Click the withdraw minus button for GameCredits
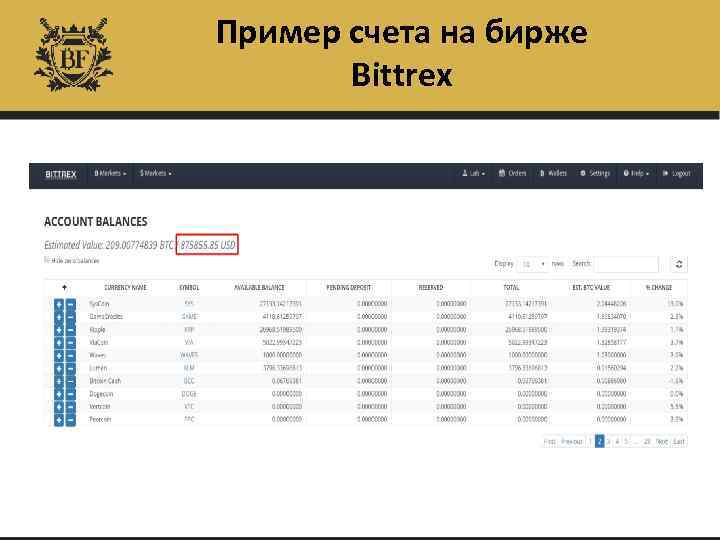Viewport: 720px width, 540px height. (71, 317)
